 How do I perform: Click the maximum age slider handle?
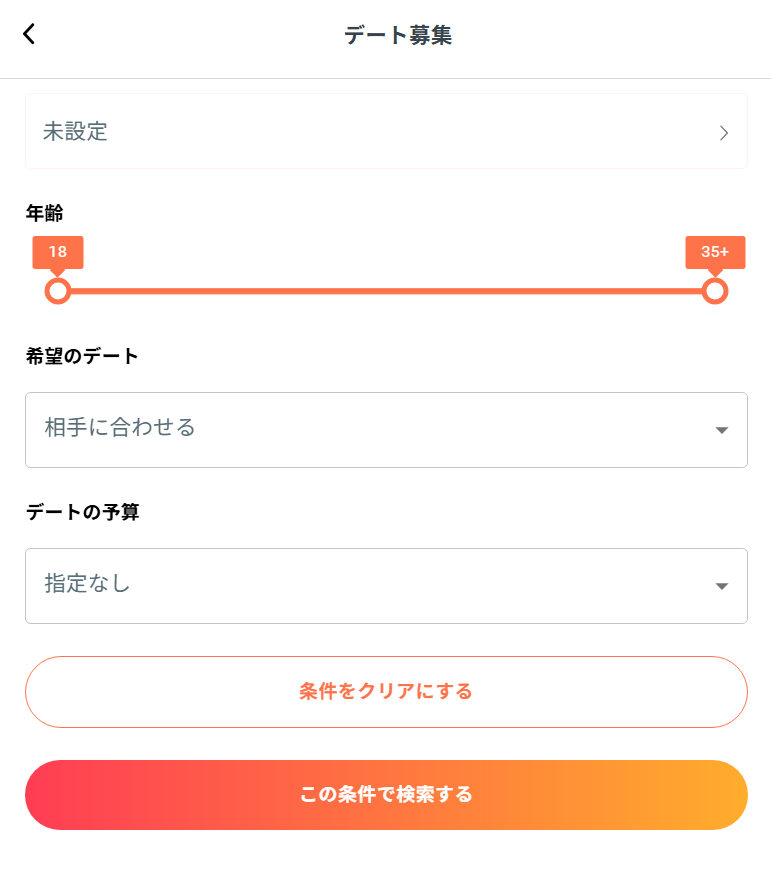point(714,291)
